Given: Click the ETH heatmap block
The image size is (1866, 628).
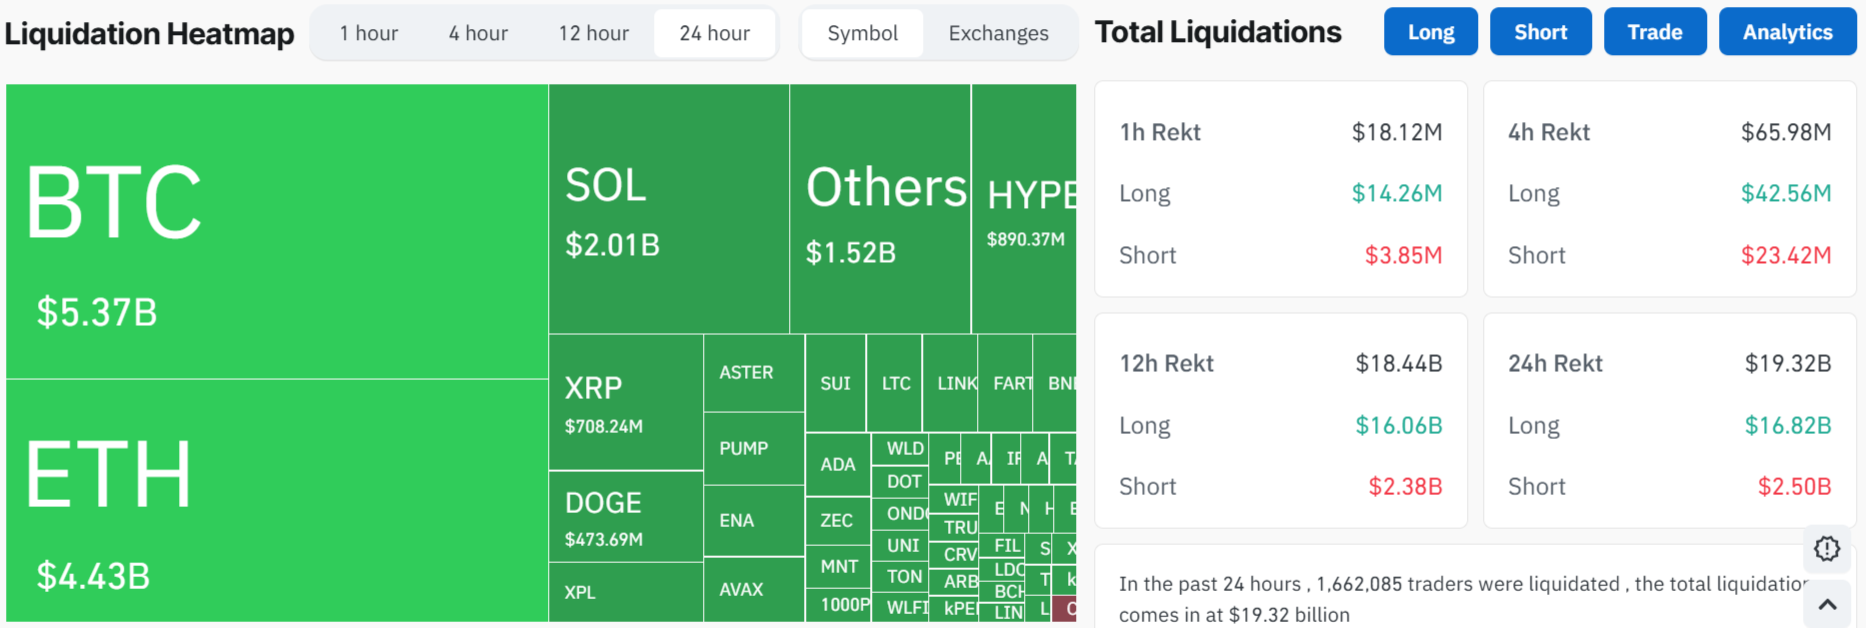Looking at the screenshot, I should (x=276, y=500).
